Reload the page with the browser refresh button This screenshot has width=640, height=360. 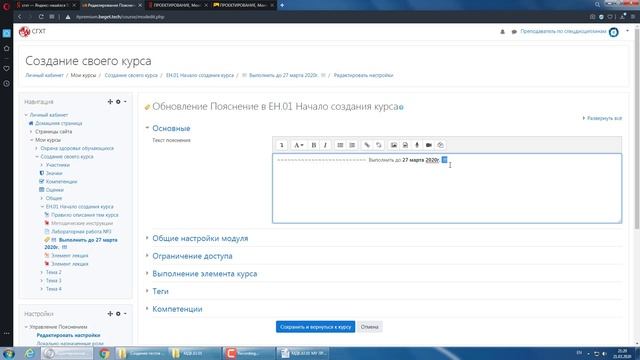[x=41, y=17]
